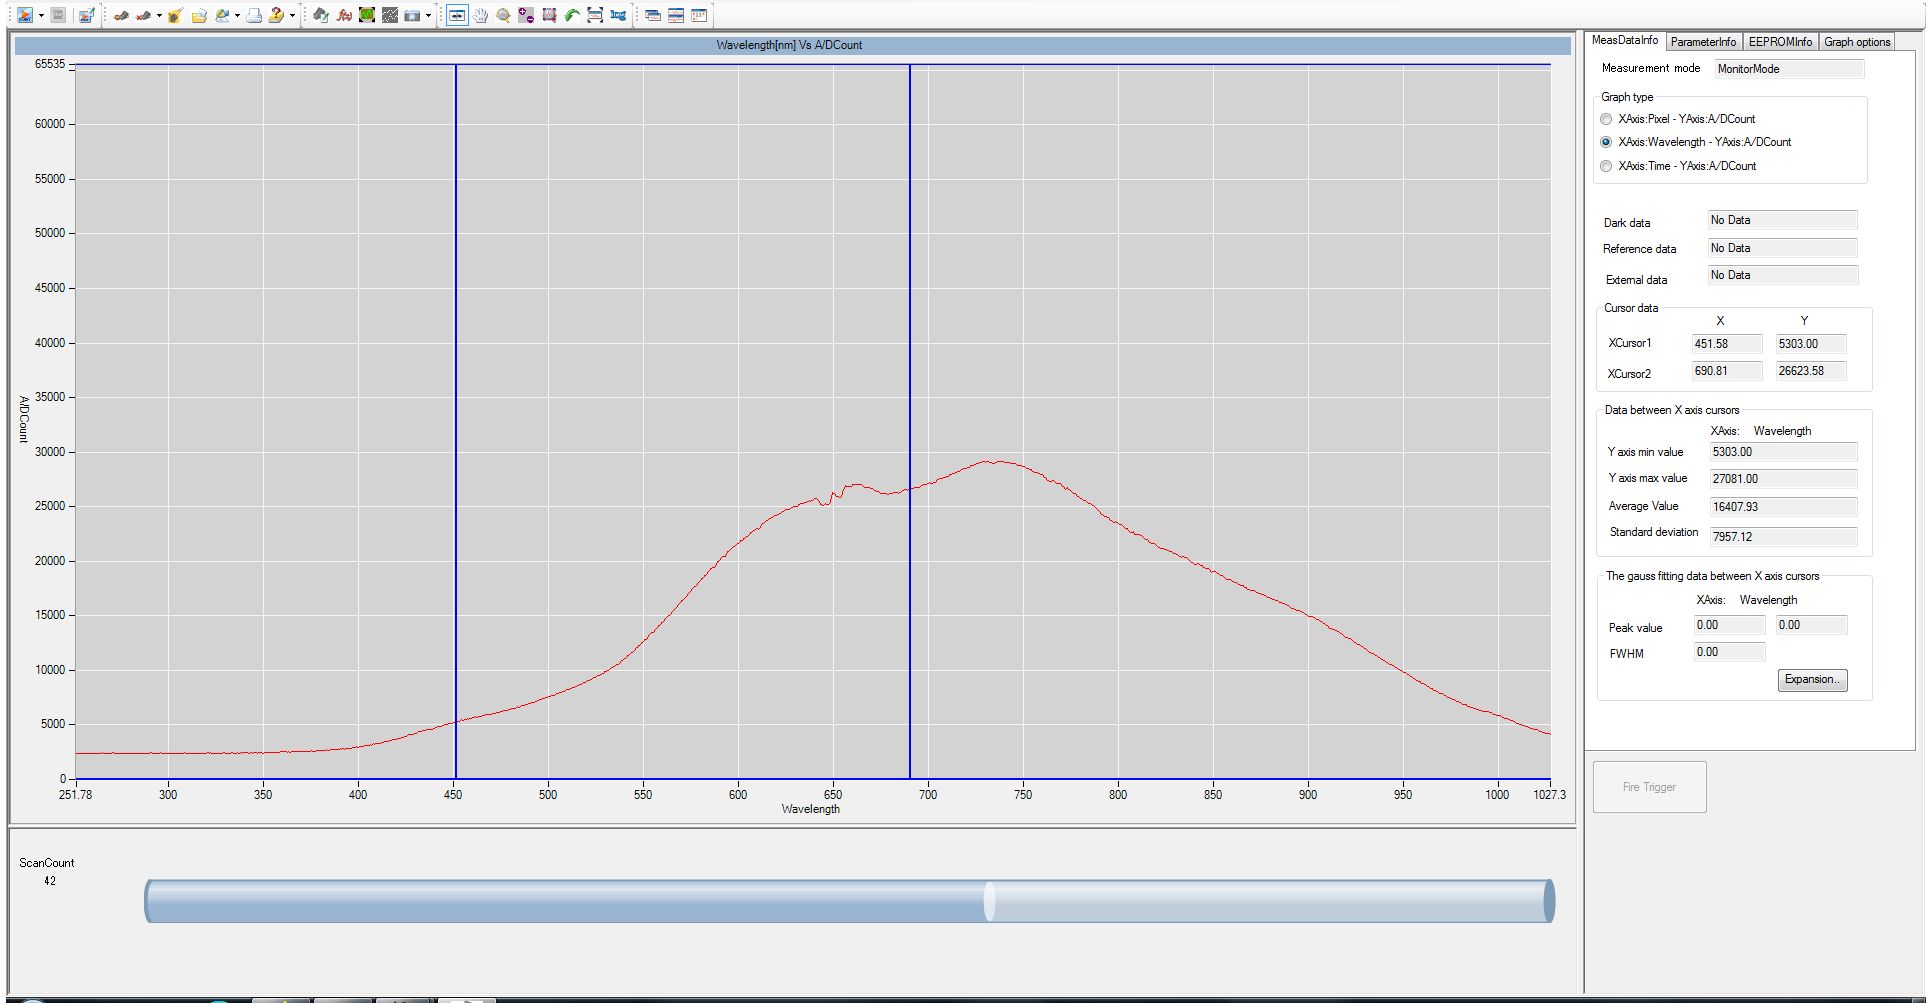The height and width of the screenshot is (1003, 1932).
Task: Click the magnifying glass zoom tool
Action: (x=503, y=15)
